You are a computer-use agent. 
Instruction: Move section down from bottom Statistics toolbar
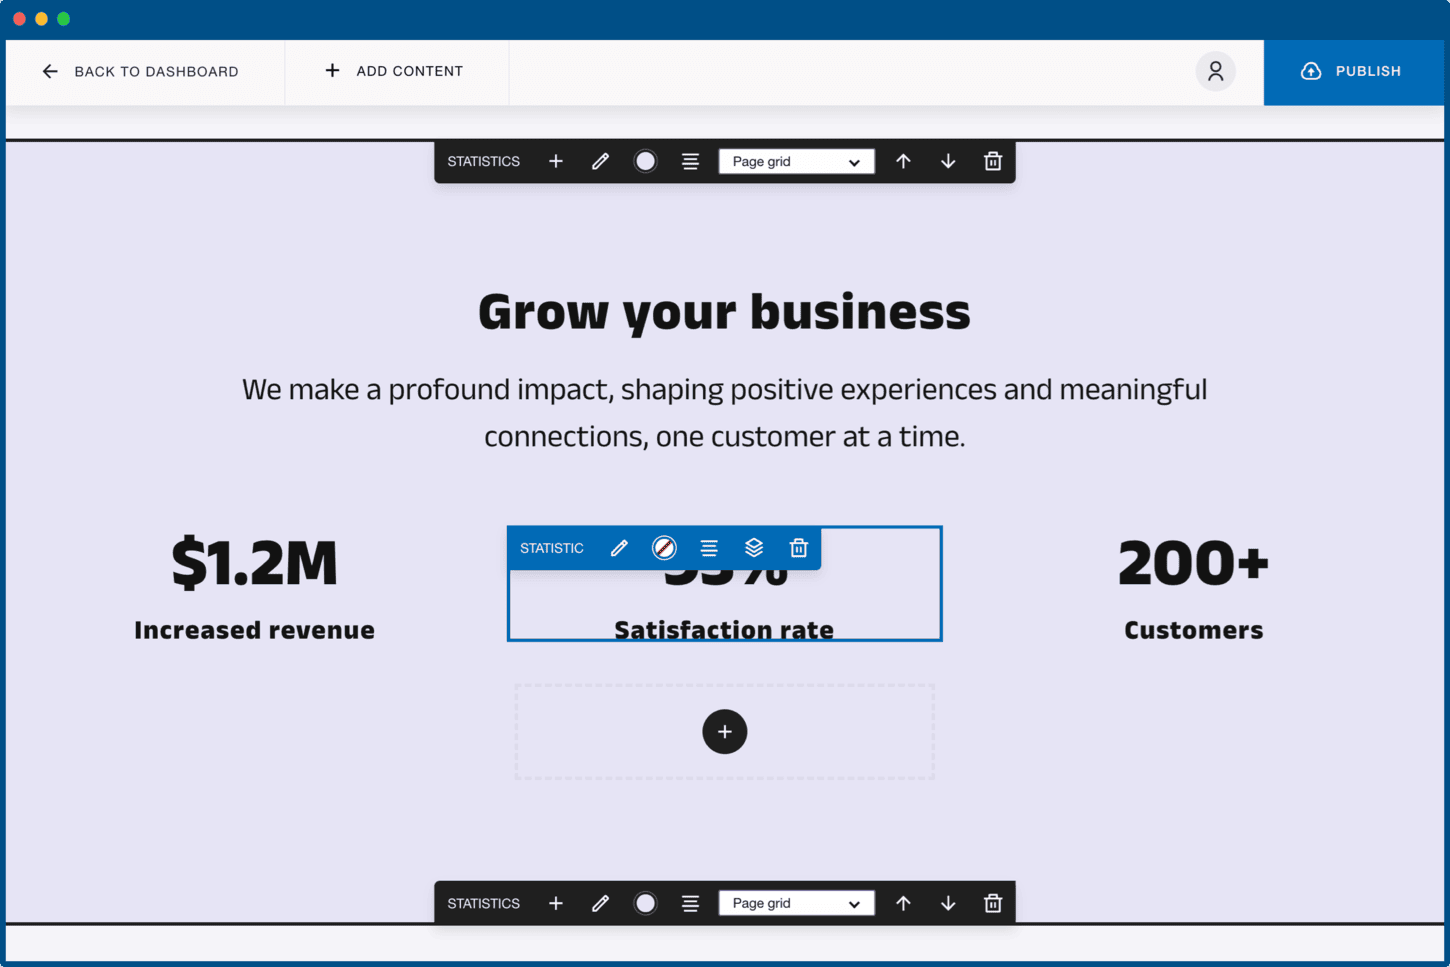(948, 903)
